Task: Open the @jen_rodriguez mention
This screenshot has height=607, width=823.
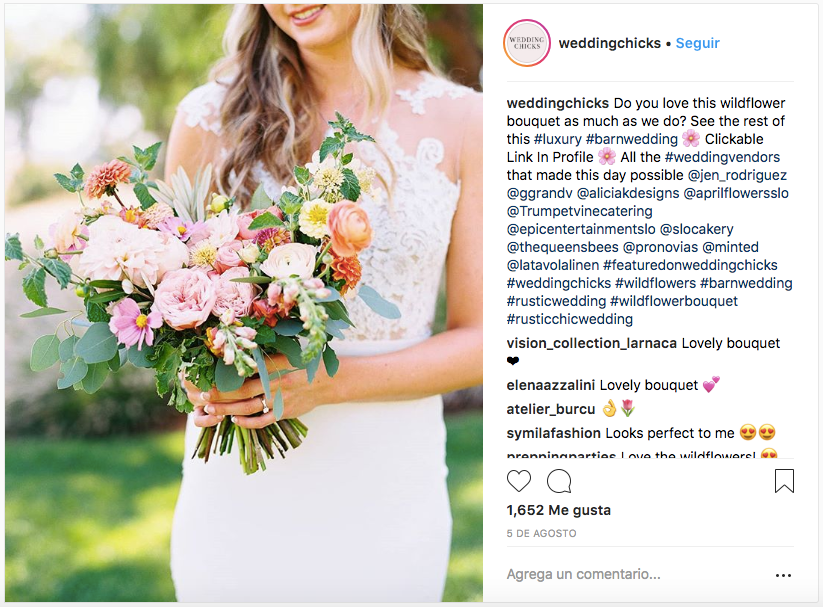Action: click(737, 175)
